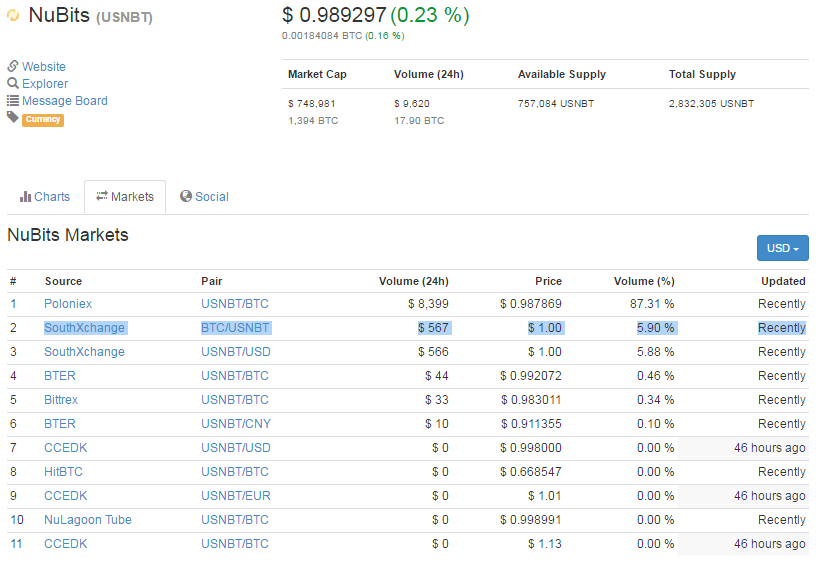Image resolution: width=819 pixels, height=561 pixels.
Task: Click the Source column header
Action: pos(63,281)
